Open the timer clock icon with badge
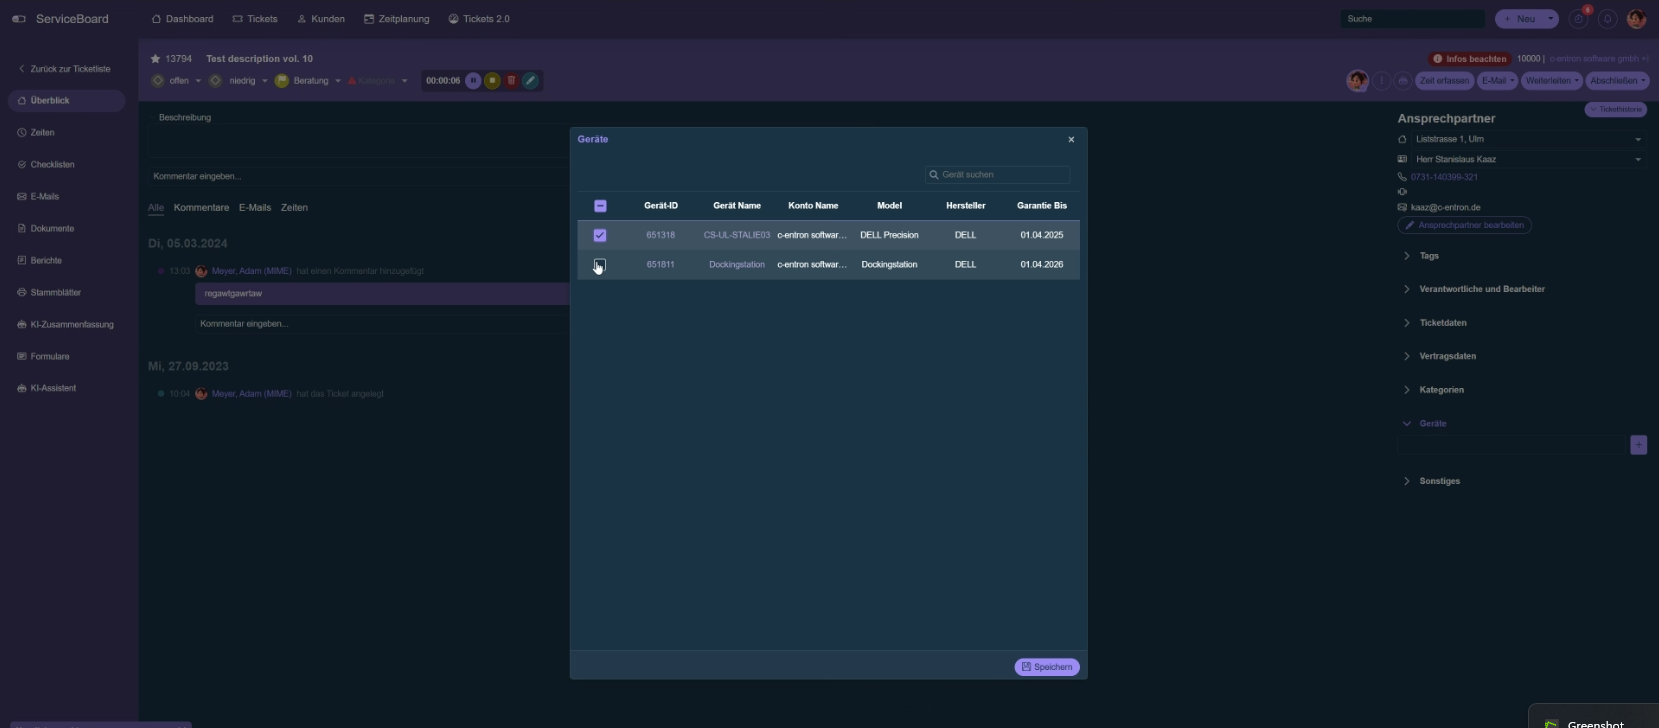1659x728 pixels. click(1578, 19)
